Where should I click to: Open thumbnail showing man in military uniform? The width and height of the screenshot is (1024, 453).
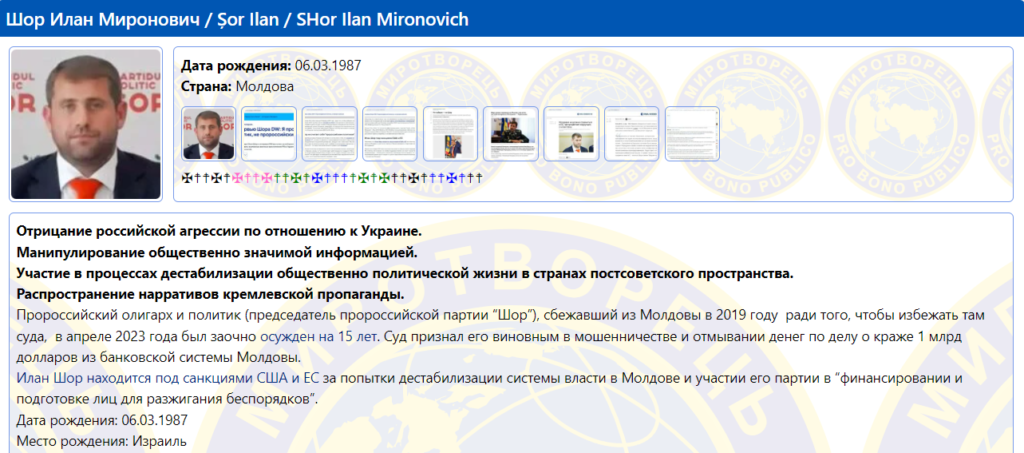[511, 134]
